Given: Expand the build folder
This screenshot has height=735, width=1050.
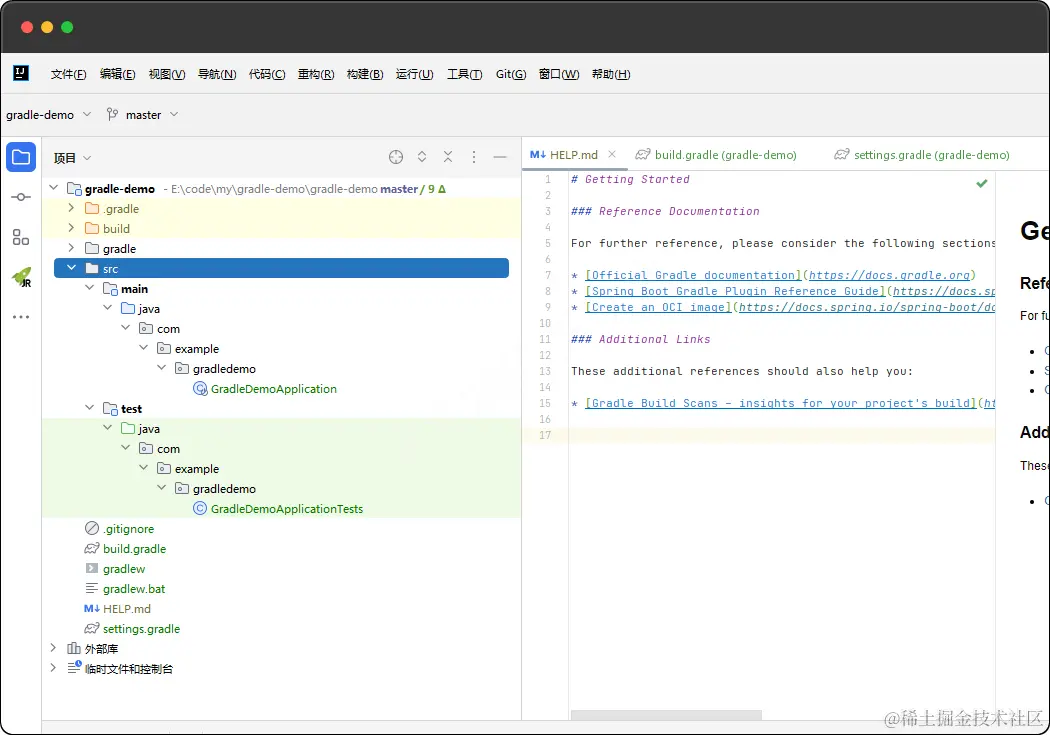Looking at the screenshot, I should pos(71,228).
